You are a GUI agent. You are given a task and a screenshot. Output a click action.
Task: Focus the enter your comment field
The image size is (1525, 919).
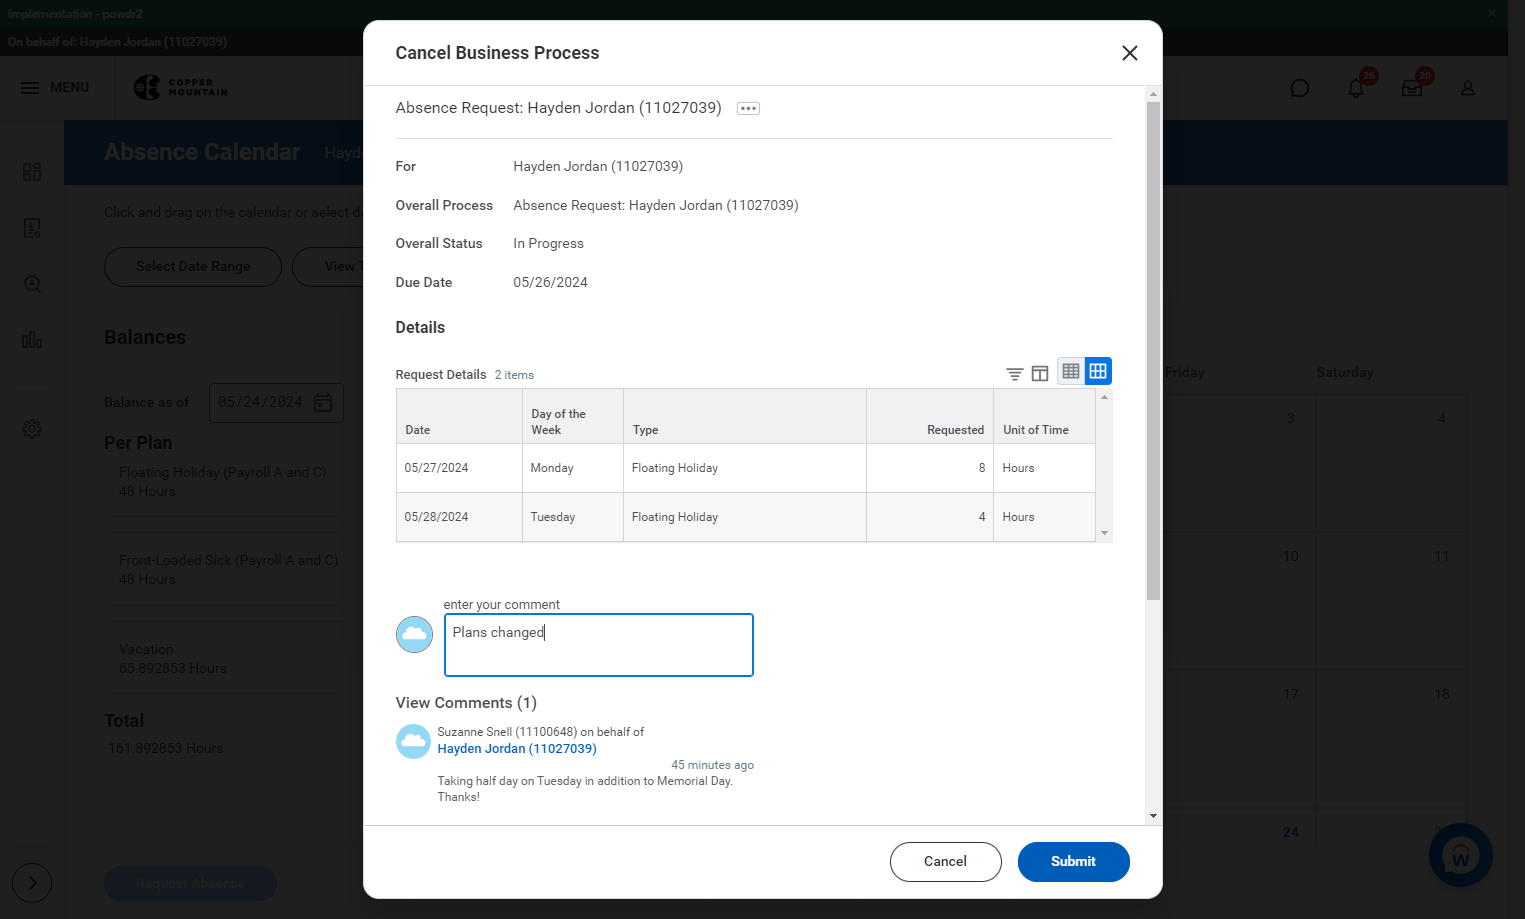pos(598,645)
